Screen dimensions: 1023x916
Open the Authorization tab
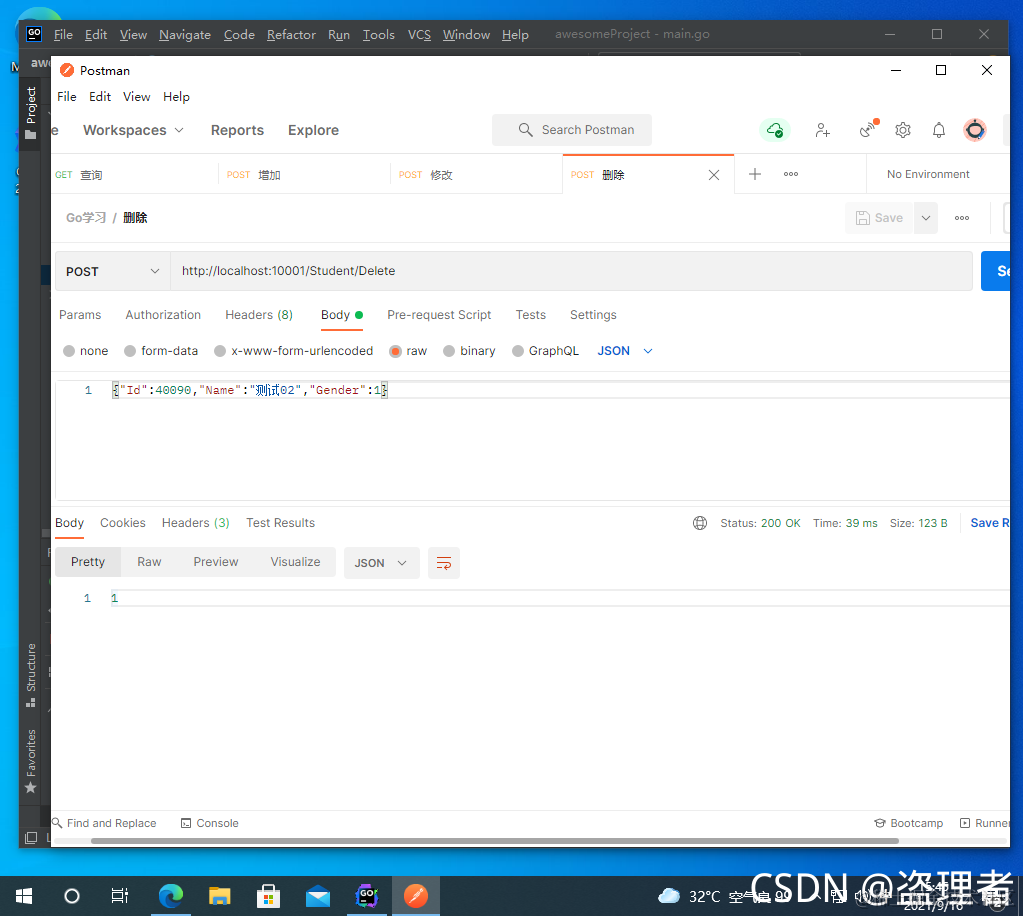point(163,315)
